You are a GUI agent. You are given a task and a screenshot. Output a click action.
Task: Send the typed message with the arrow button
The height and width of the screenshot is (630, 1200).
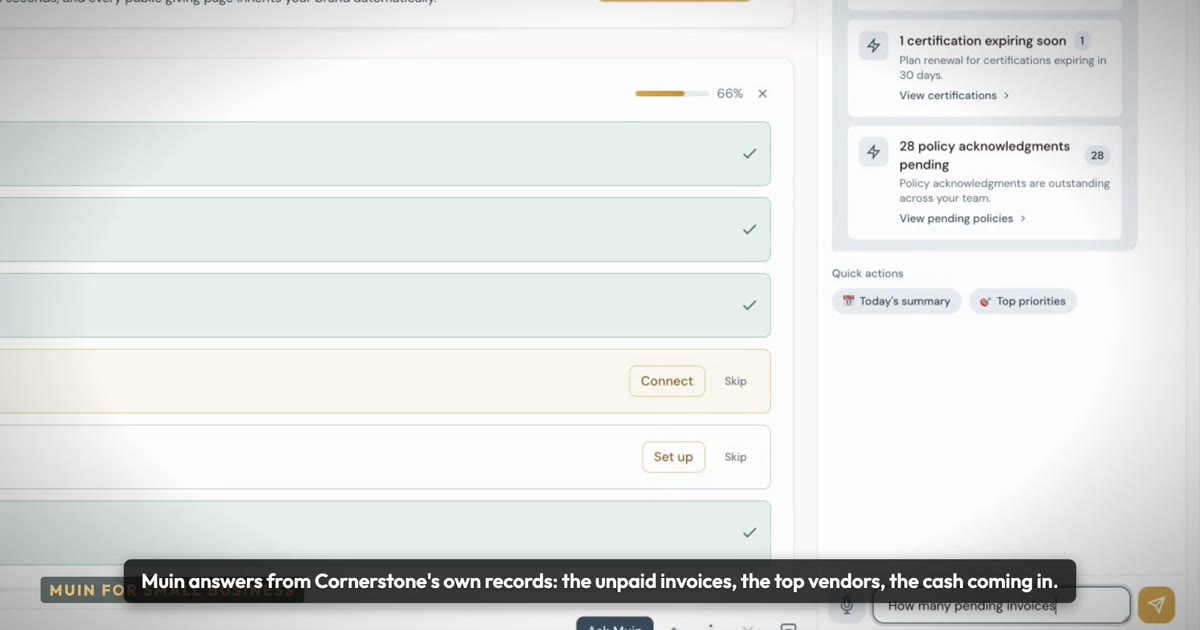[x=1156, y=605]
